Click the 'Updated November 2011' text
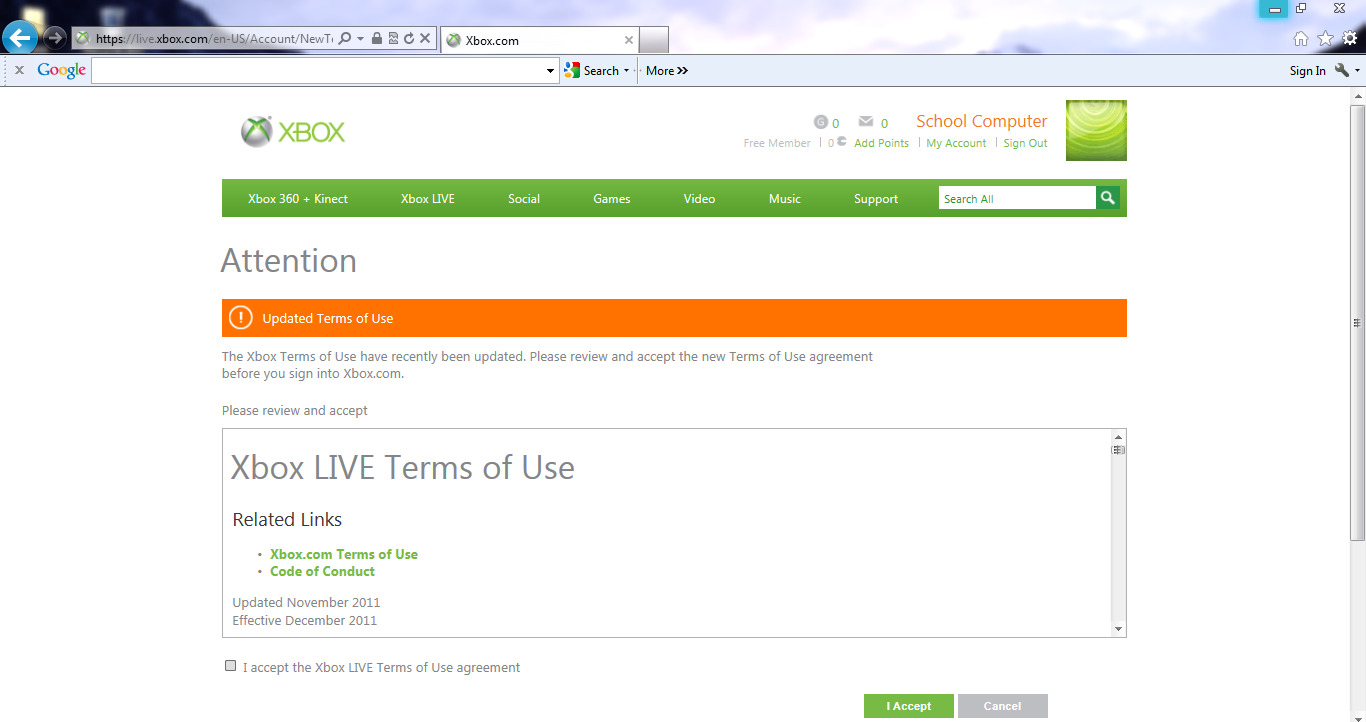The image size is (1366, 722). [306, 603]
